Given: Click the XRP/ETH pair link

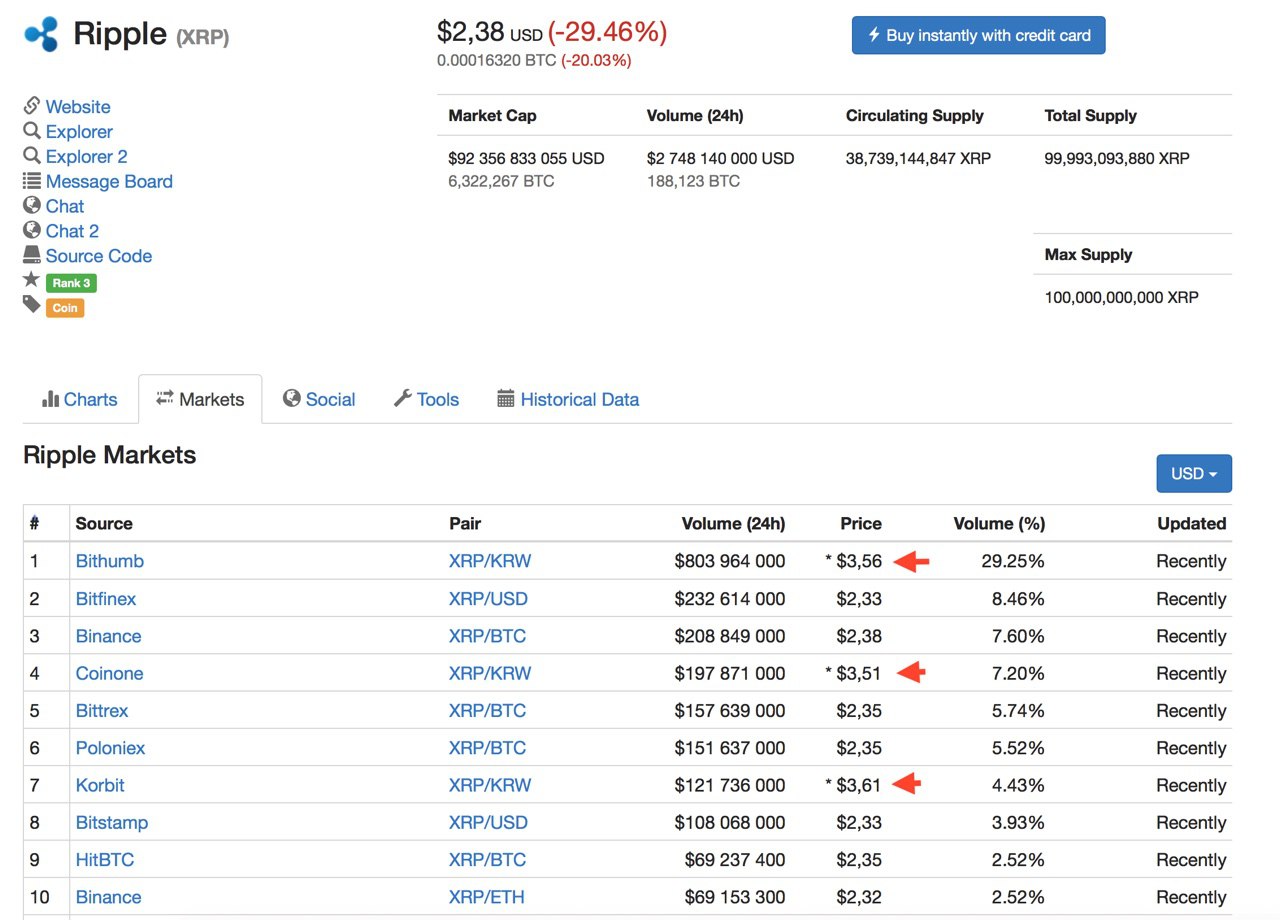Looking at the screenshot, I should coord(487,897).
